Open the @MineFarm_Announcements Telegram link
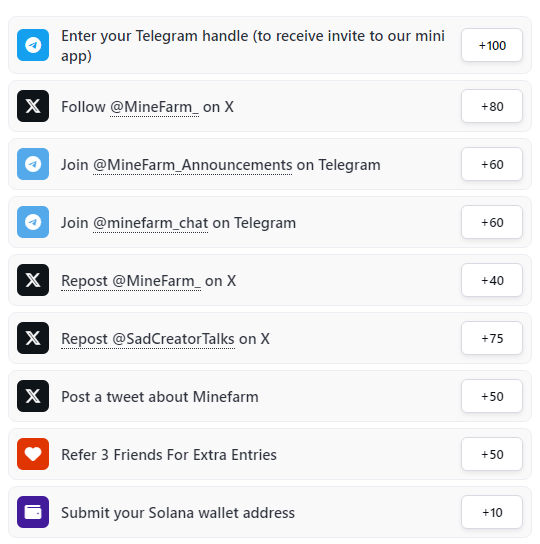 (193, 165)
